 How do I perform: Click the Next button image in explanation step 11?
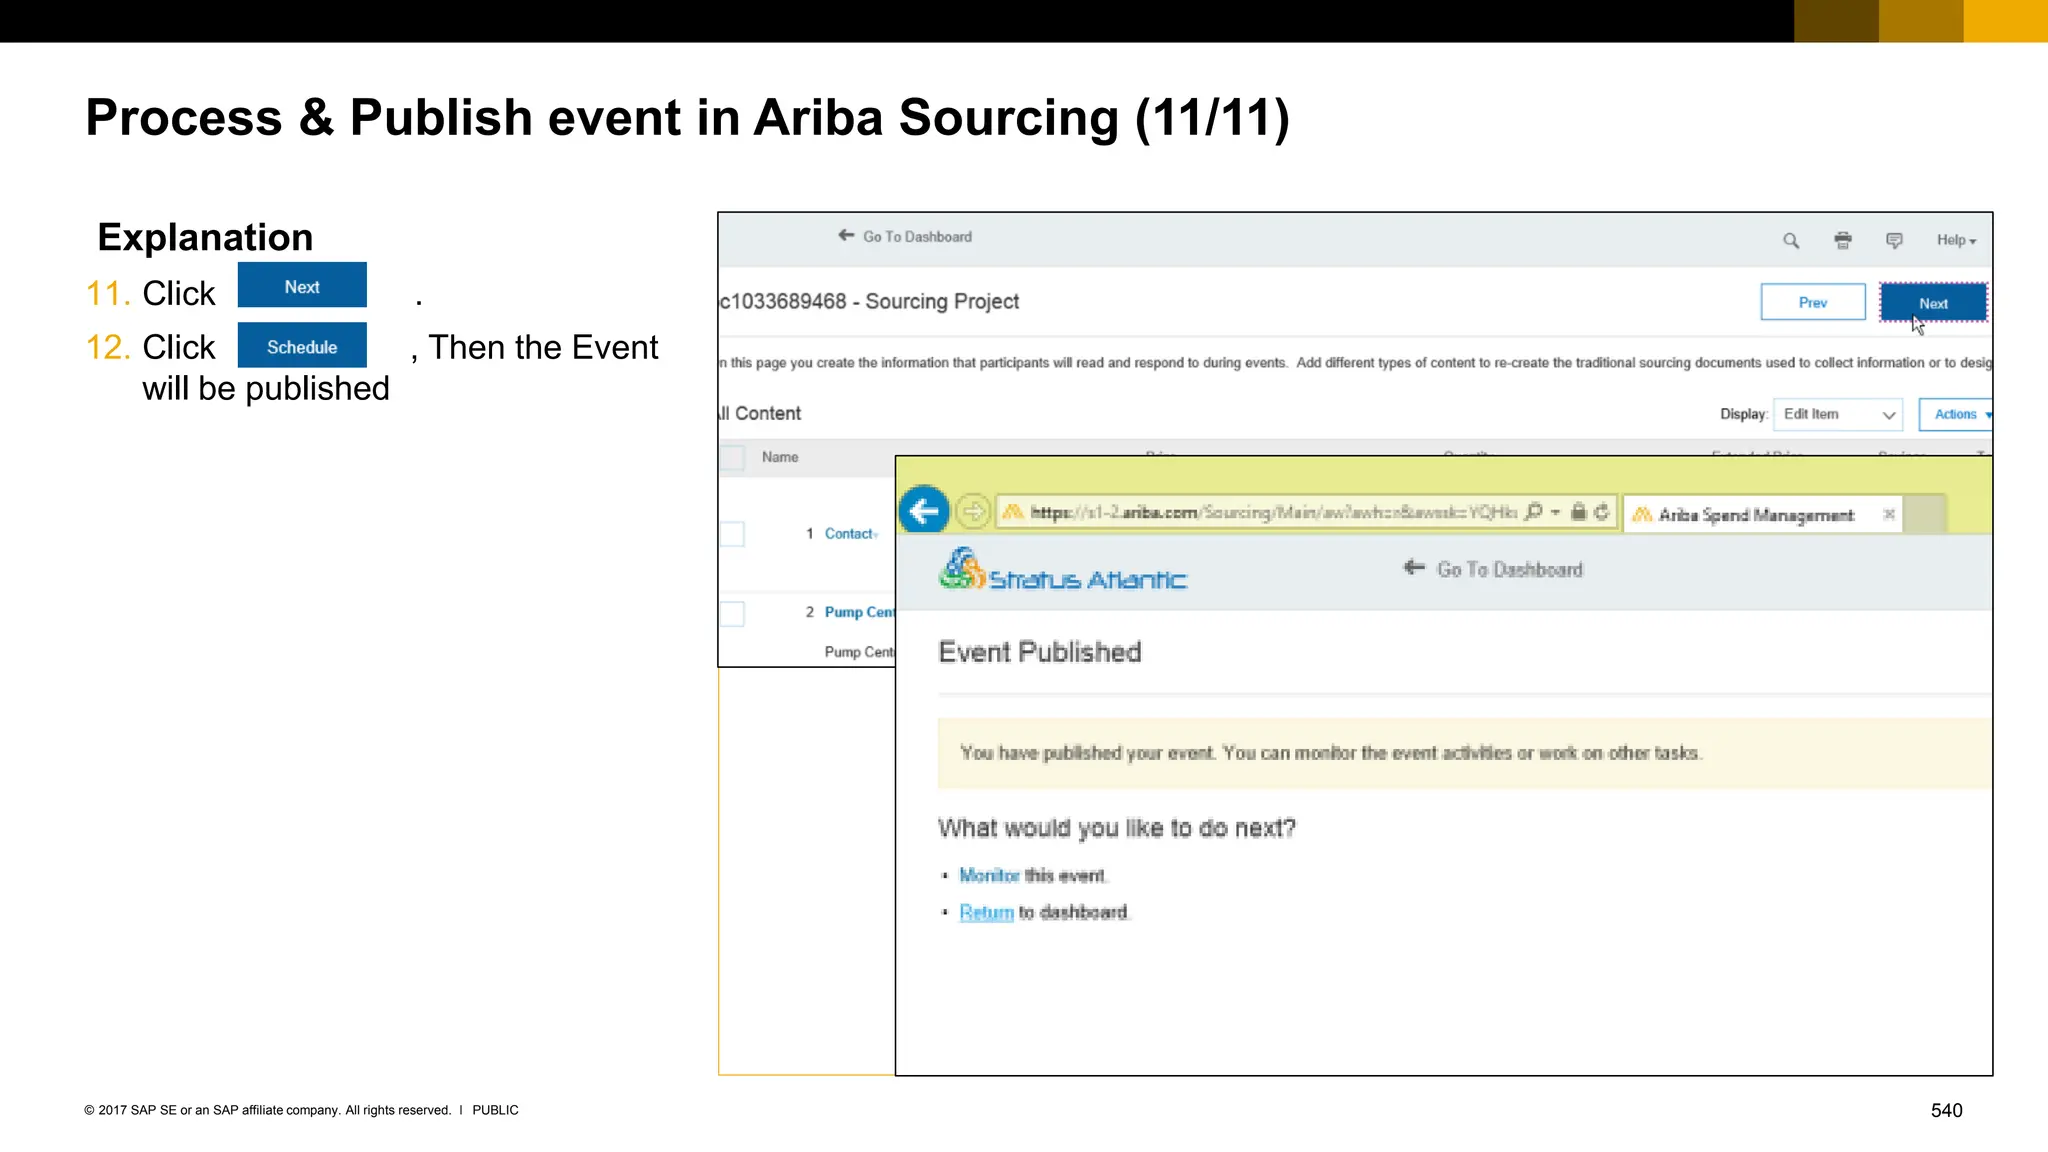point(302,286)
